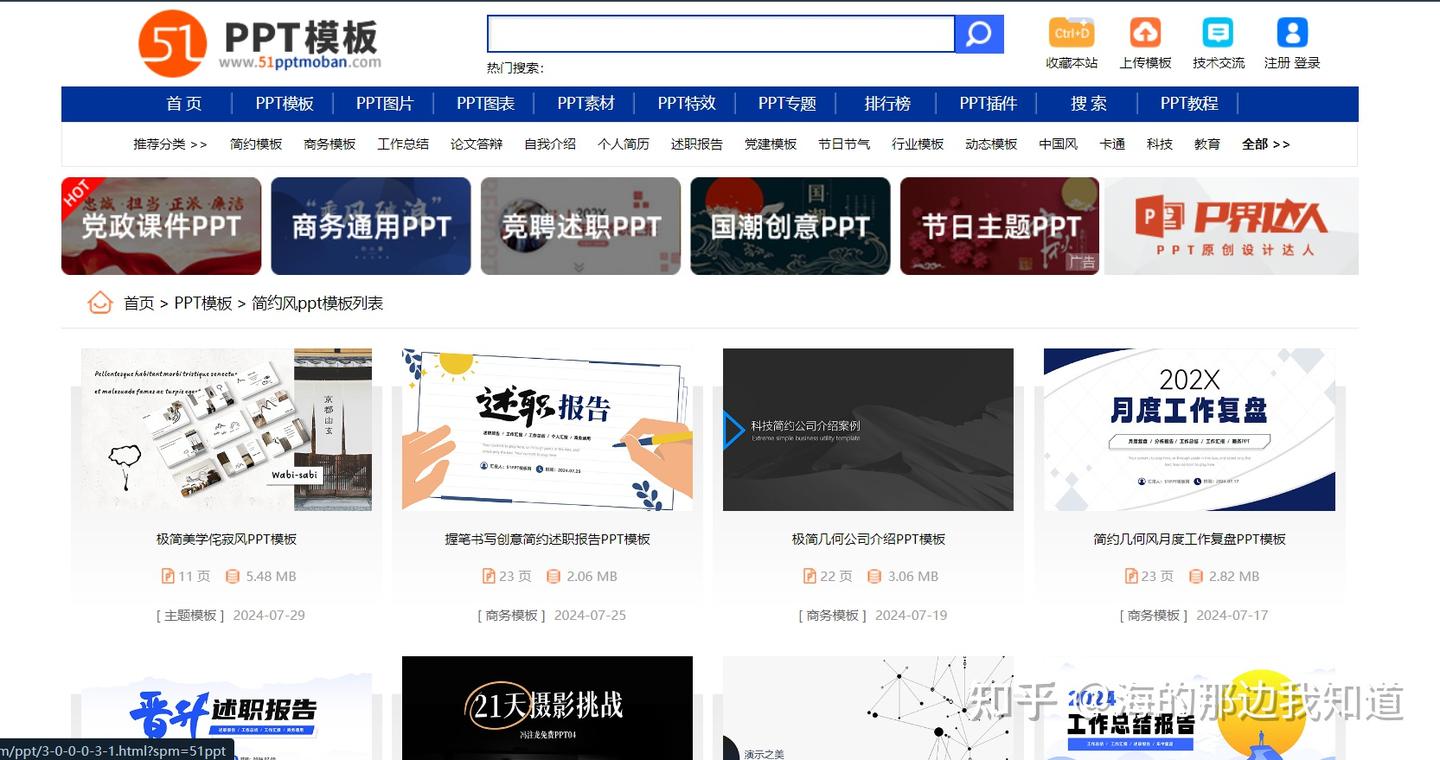Click the 注册登录 user profile icon
Screen dimensions: 1440x760
click(x=1291, y=33)
